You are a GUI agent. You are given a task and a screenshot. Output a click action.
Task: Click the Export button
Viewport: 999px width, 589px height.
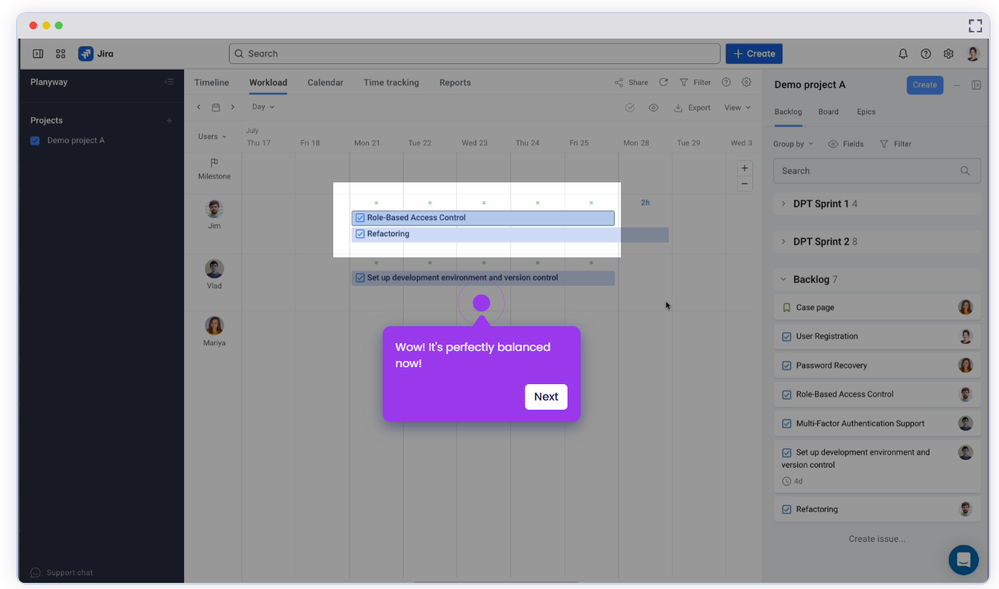(692, 108)
